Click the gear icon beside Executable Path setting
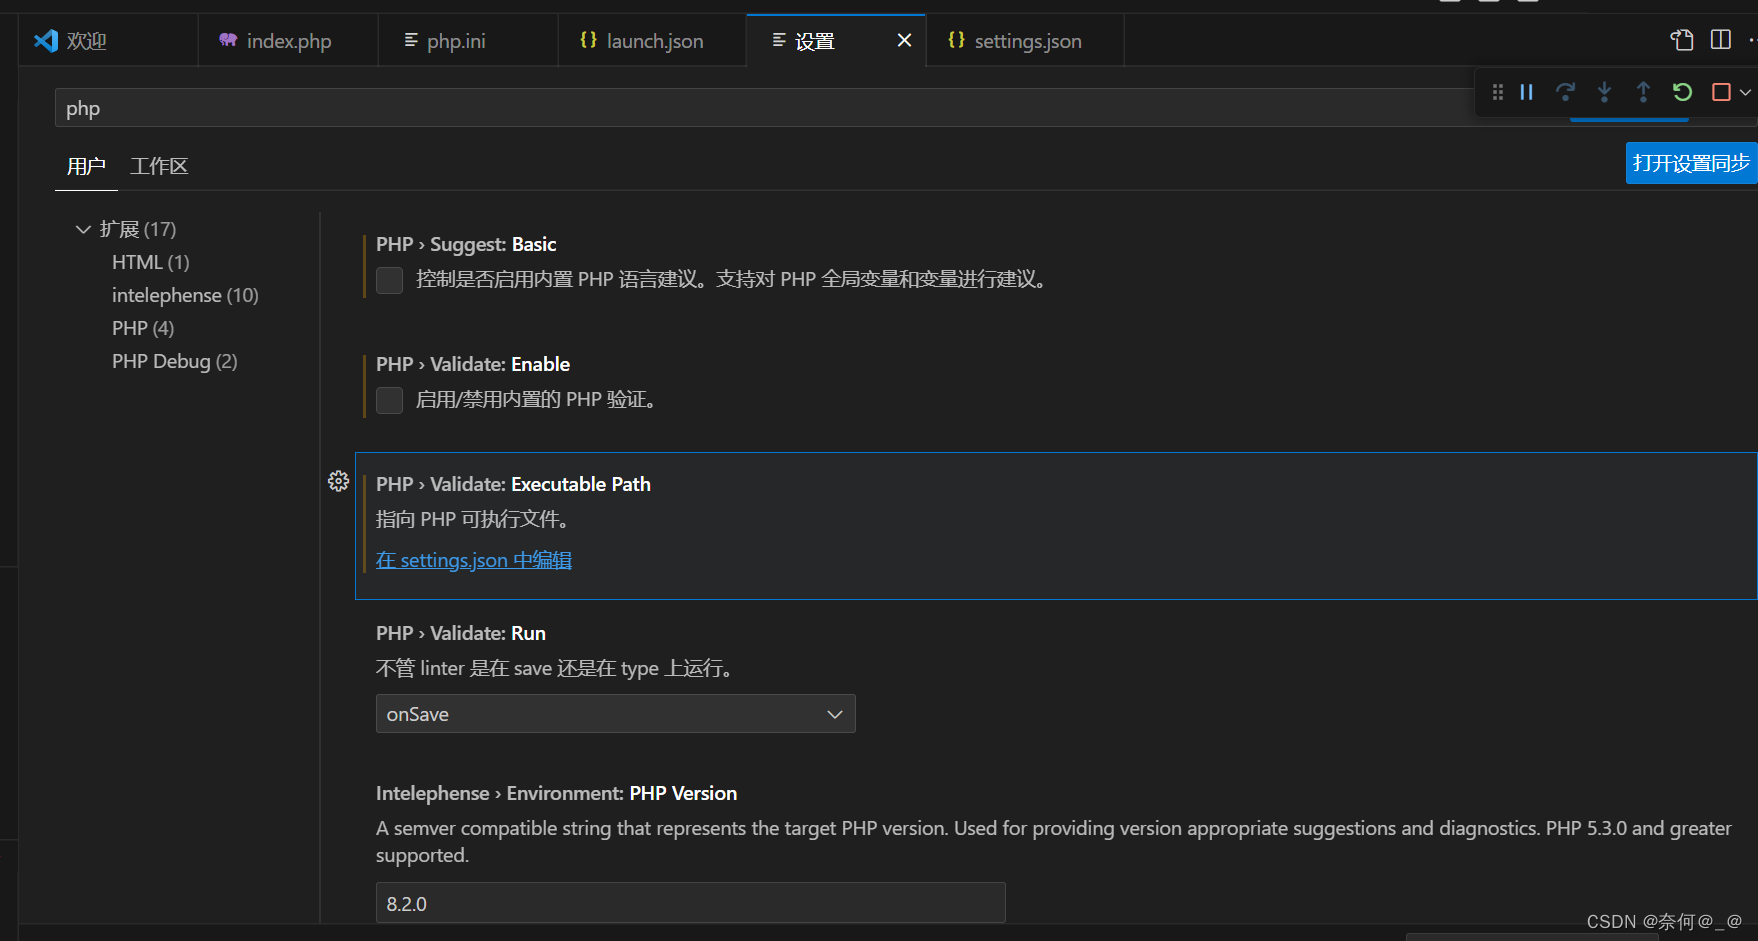The image size is (1758, 941). click(x=338, y=481)
